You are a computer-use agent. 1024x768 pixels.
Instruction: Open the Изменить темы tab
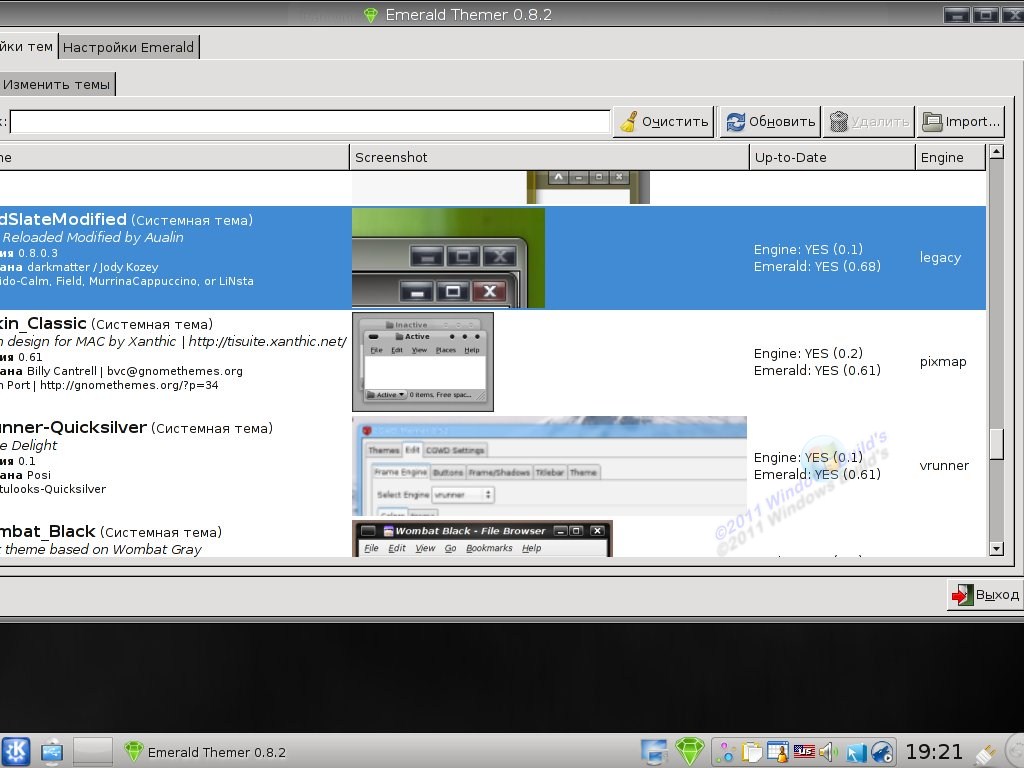[x=56, y=84]
